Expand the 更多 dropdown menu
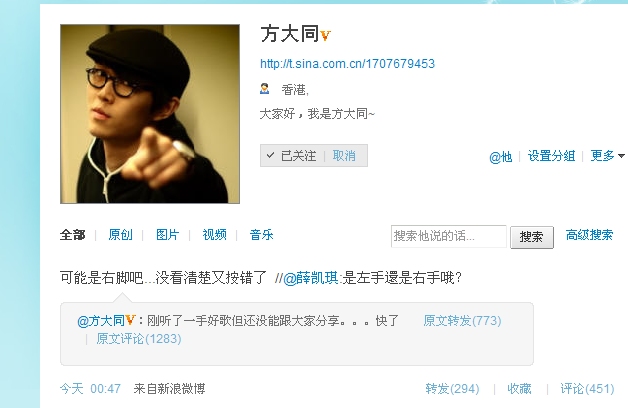Screen dimensions: 628x408 [608, 155]
